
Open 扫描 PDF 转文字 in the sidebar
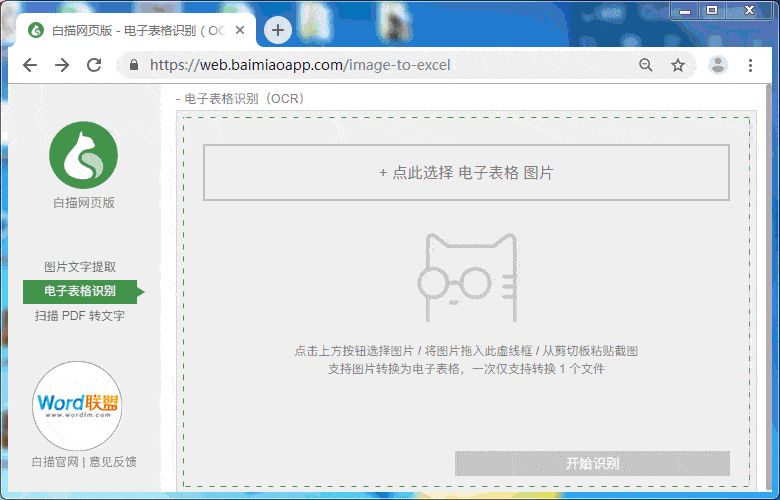coord(80,315)
